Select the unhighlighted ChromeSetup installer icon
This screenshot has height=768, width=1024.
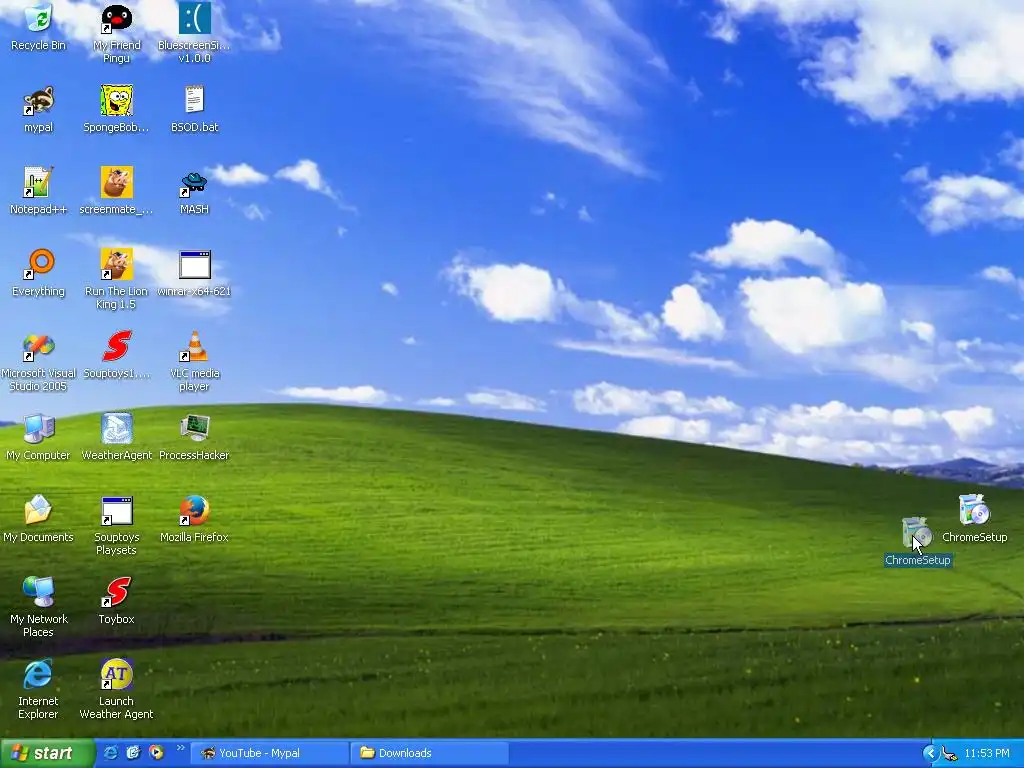pyautogui.click(x=974, y=519)
